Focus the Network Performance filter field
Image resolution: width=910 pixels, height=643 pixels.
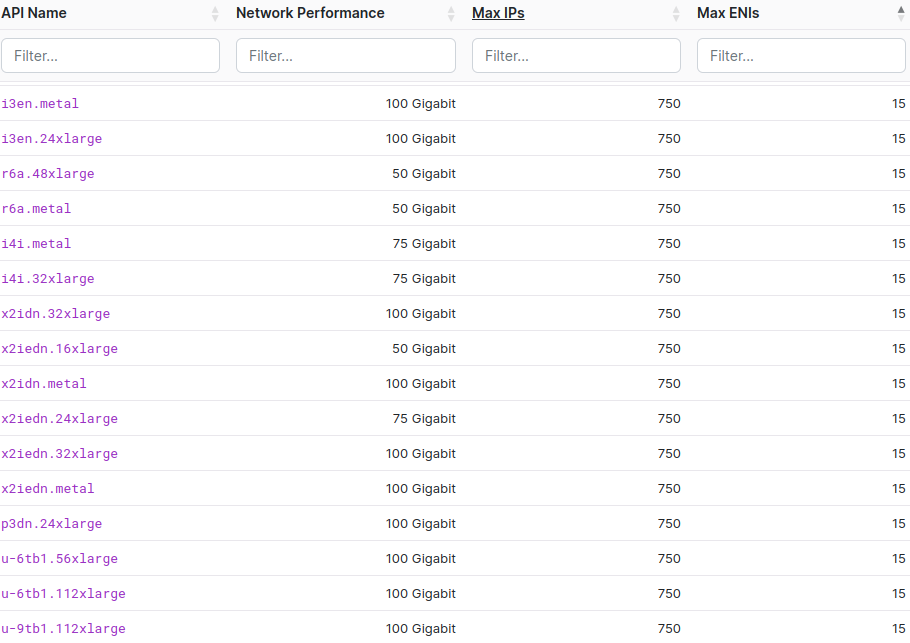pos(346,56)
